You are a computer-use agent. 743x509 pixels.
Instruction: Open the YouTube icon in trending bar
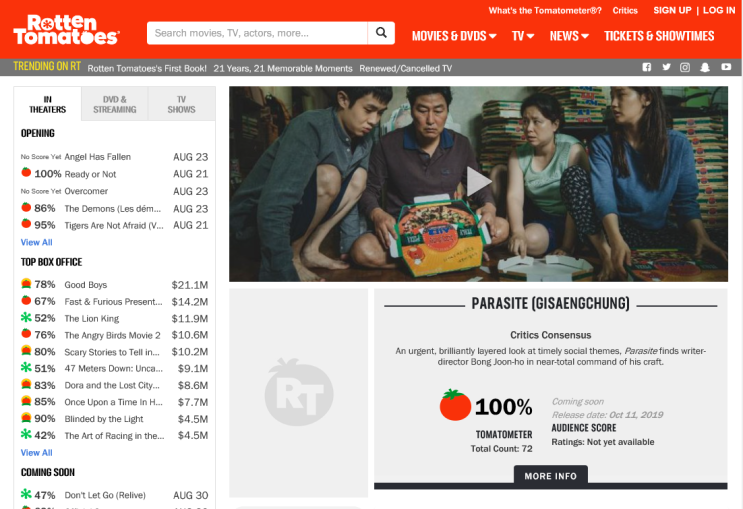726,67
